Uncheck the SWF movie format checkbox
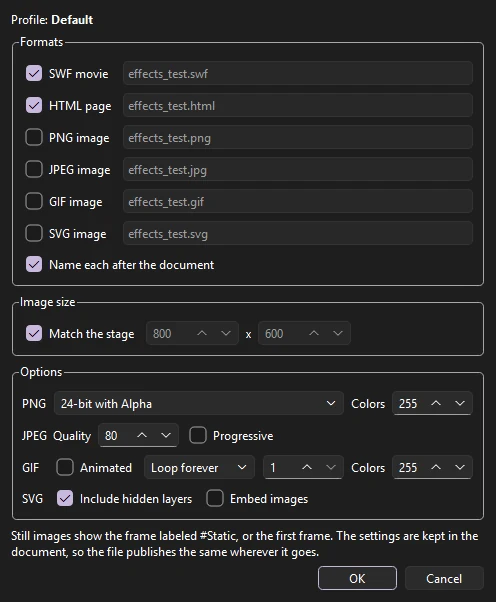Screen dimensions: 496x602 click(34, 73)
